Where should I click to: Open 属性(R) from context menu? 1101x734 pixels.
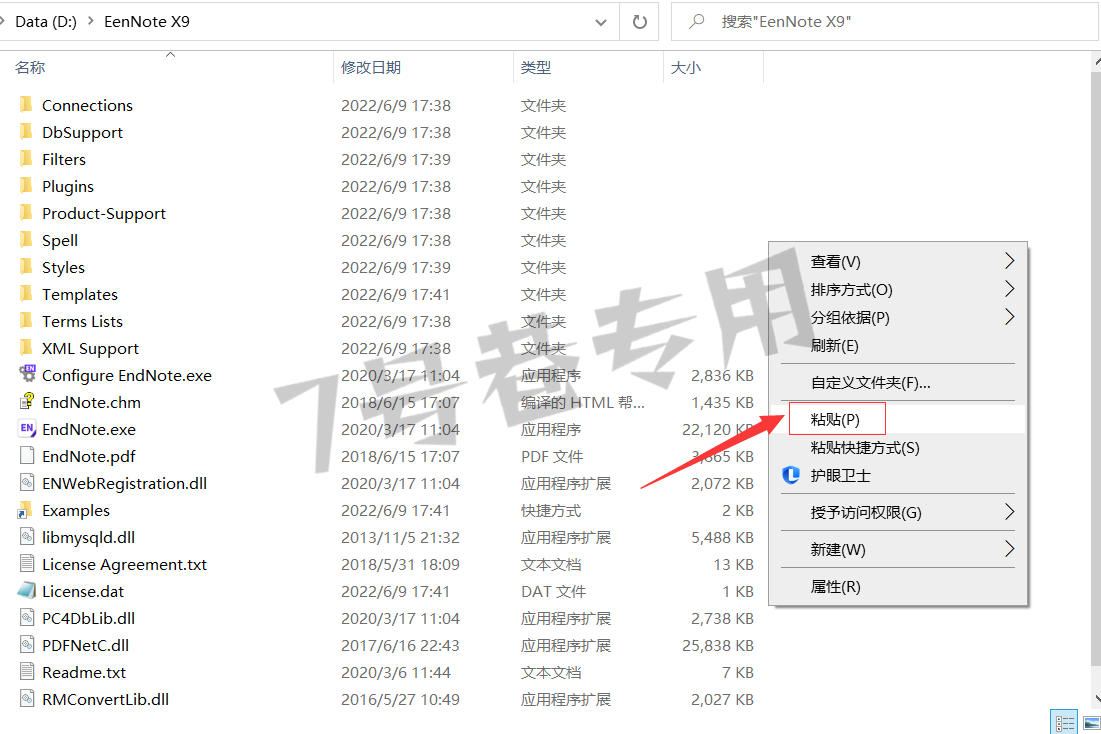(835, 586)
